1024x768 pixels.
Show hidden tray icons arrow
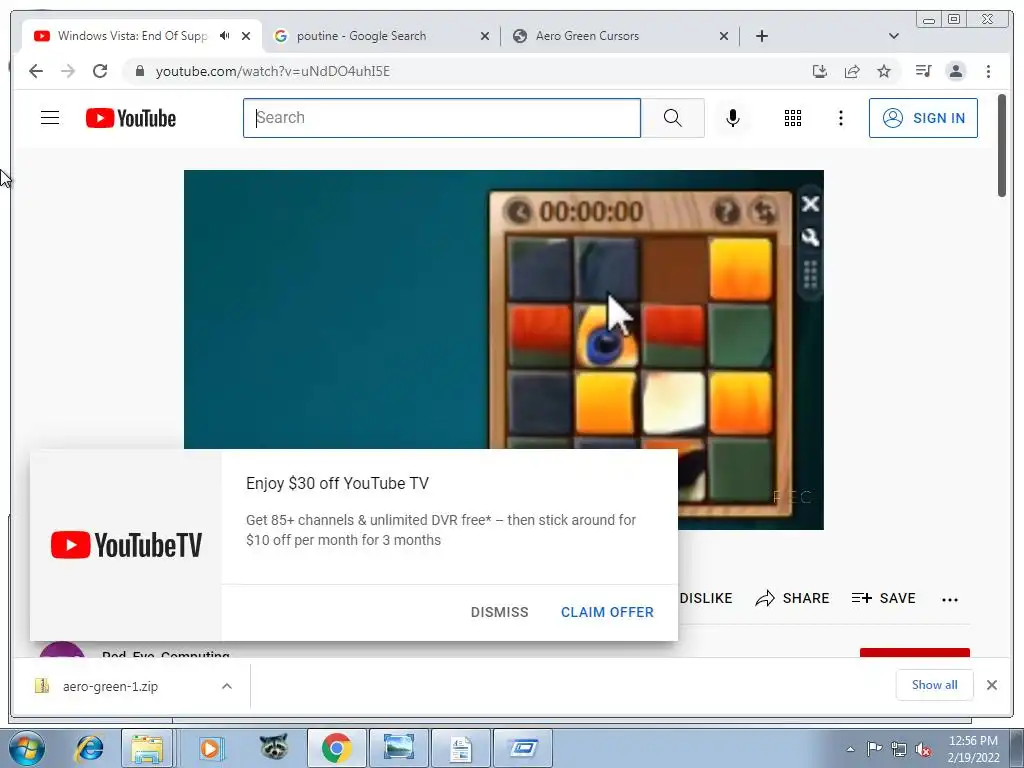click(850, 749)
